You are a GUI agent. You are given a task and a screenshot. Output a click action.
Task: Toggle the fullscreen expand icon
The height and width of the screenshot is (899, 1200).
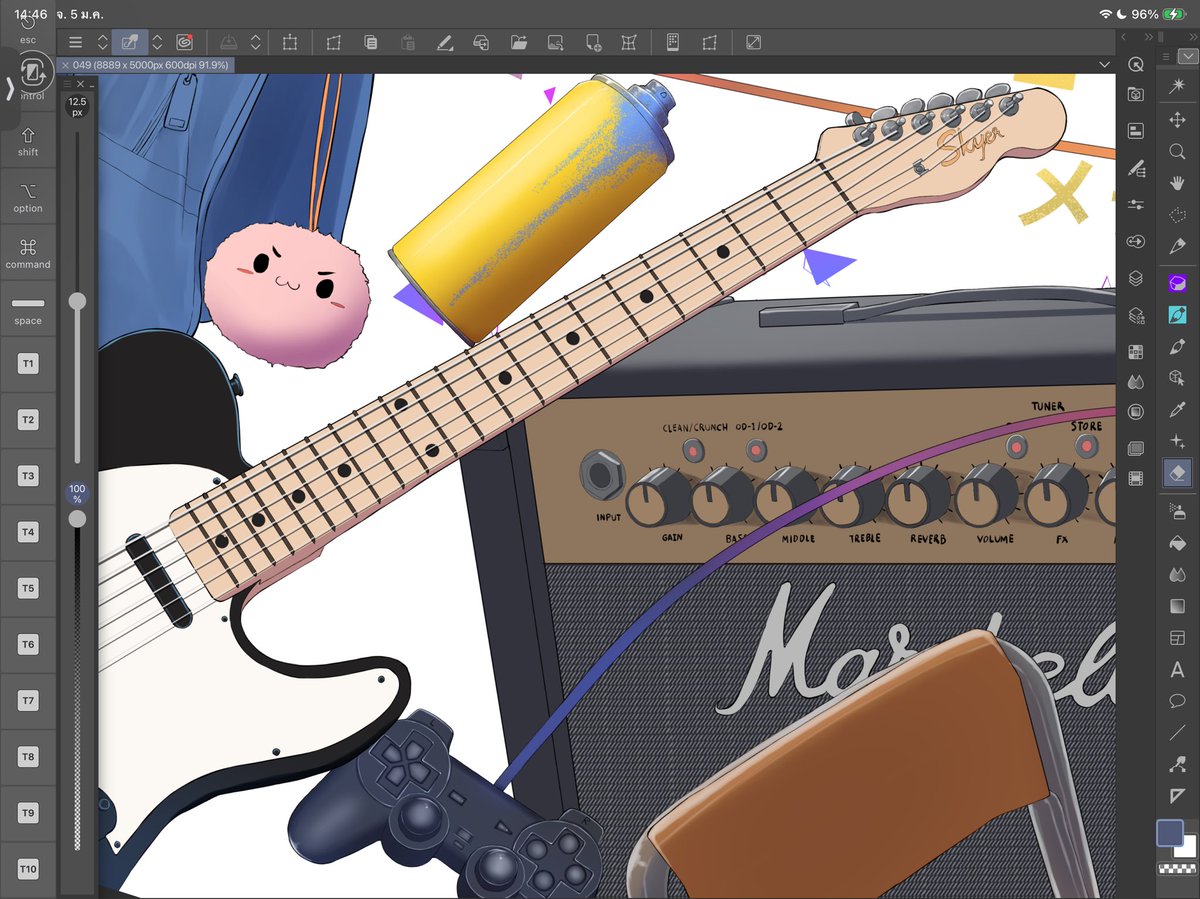click(x=753, y=42)
